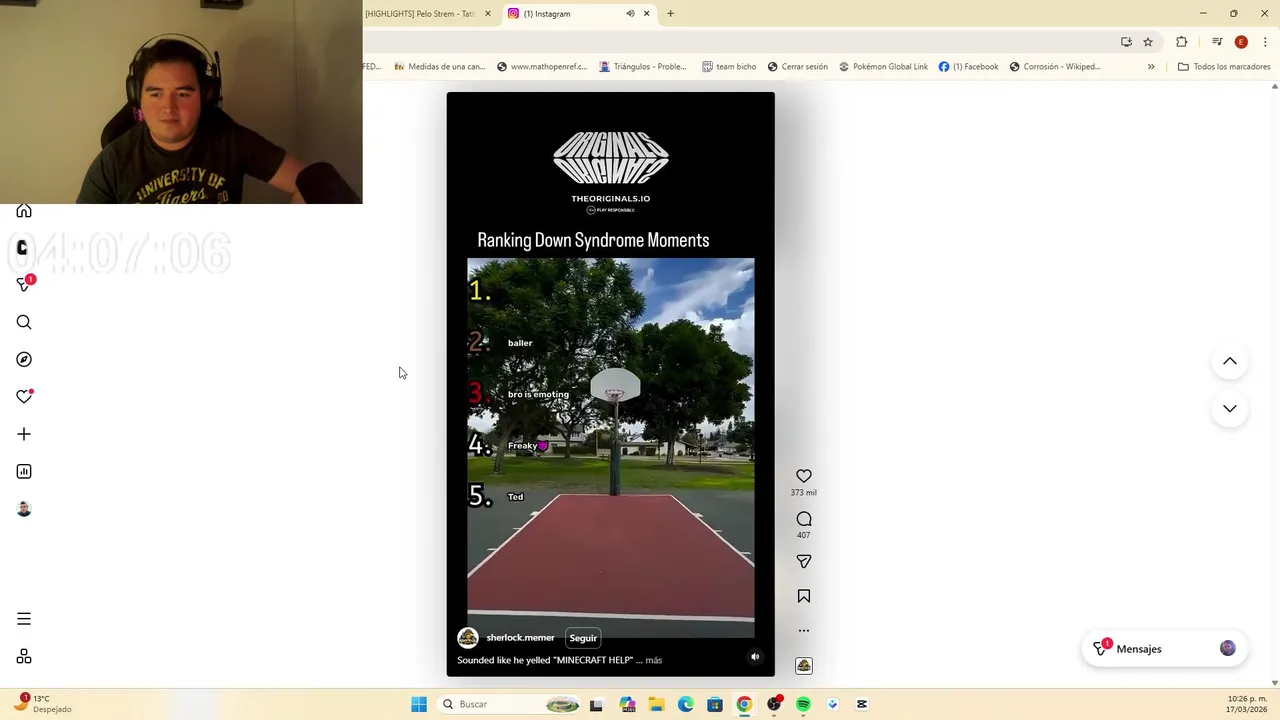Open 'Medidas de una can...' bookmark
1280x720 pixels.
point(439,67)
